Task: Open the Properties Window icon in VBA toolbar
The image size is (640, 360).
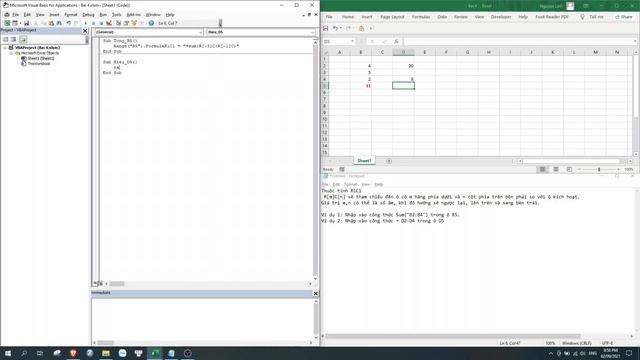Action: click(x=126, y=23)
